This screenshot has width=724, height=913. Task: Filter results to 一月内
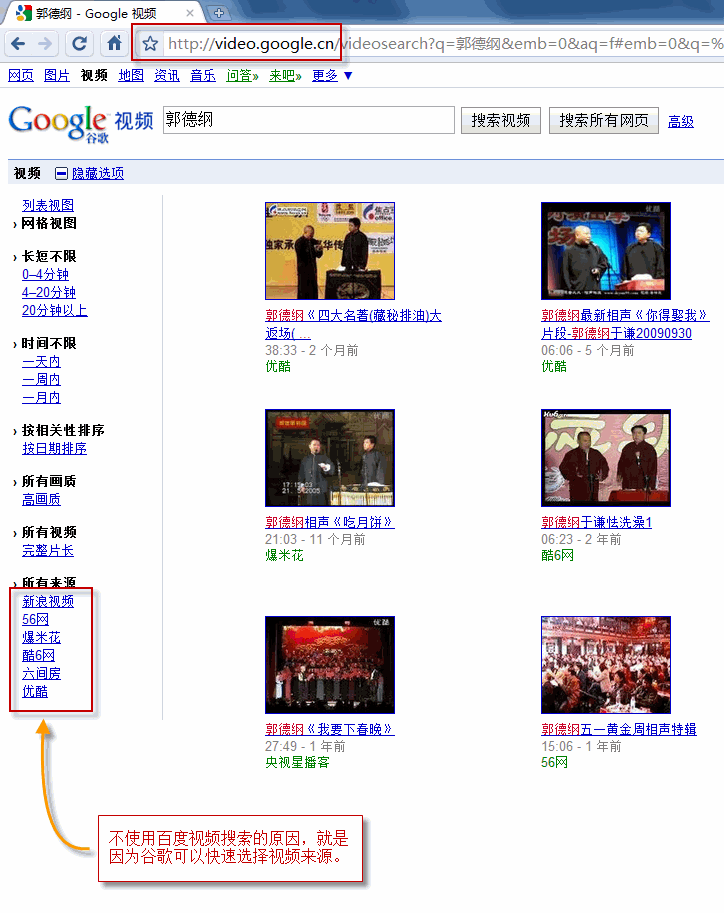(x=41, y=398)
